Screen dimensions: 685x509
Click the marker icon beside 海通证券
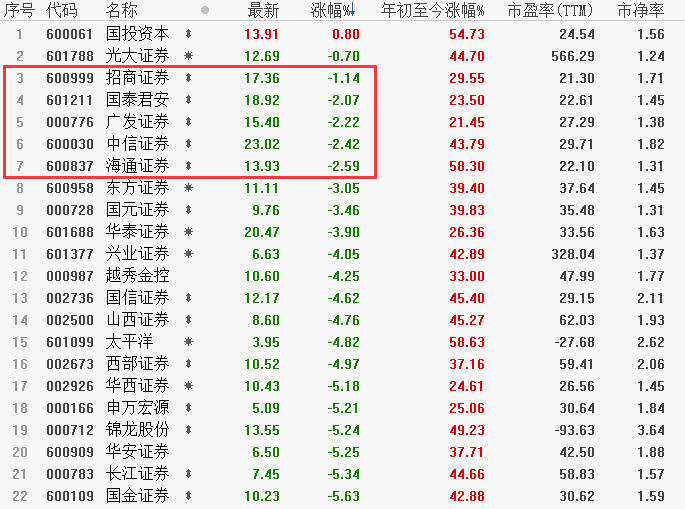coord(188,166)
